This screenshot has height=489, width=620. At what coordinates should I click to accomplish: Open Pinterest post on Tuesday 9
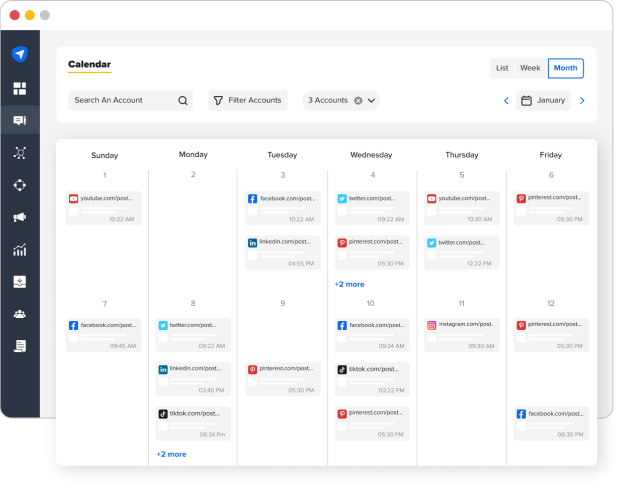pyautogui.click(x=283, y=379)
